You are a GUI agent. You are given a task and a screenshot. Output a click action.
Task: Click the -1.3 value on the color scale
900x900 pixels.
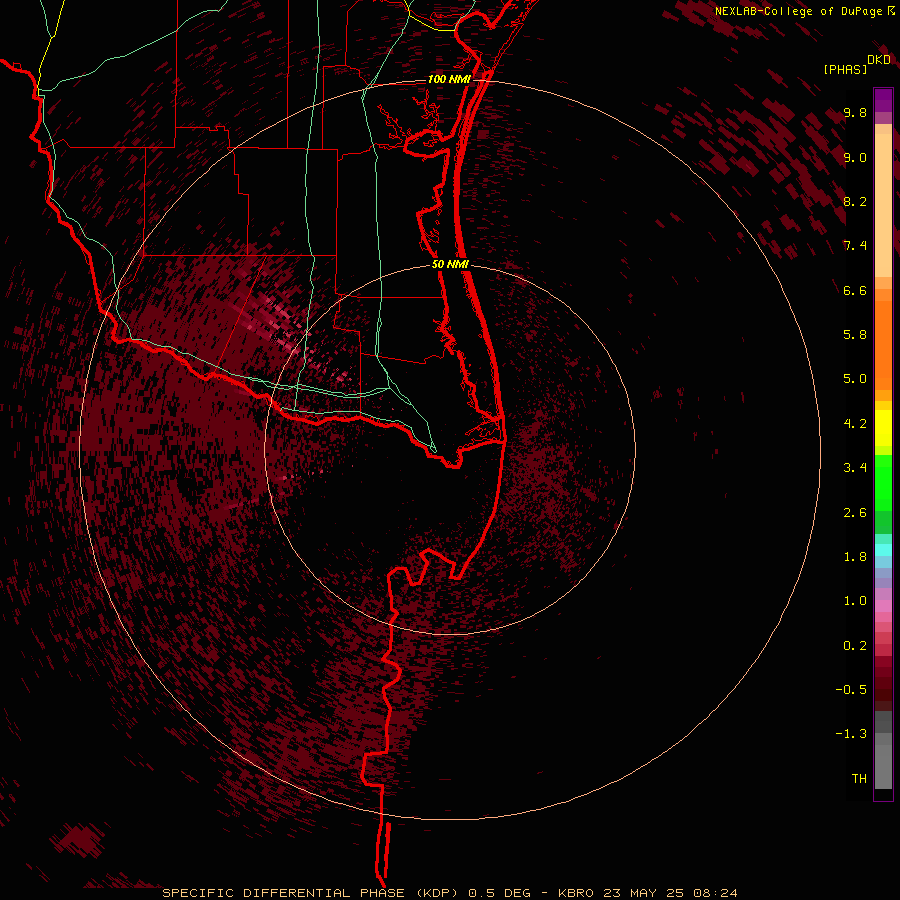[851, 734]
